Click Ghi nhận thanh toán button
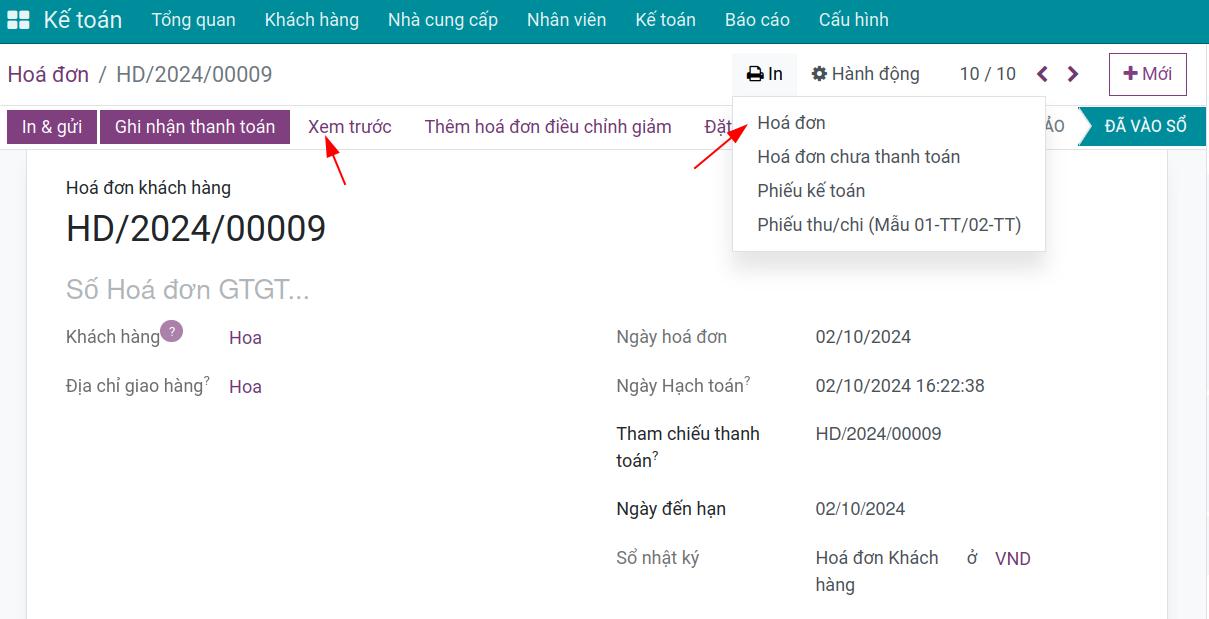Screen dimensions: 1209x619 point(195,127)
